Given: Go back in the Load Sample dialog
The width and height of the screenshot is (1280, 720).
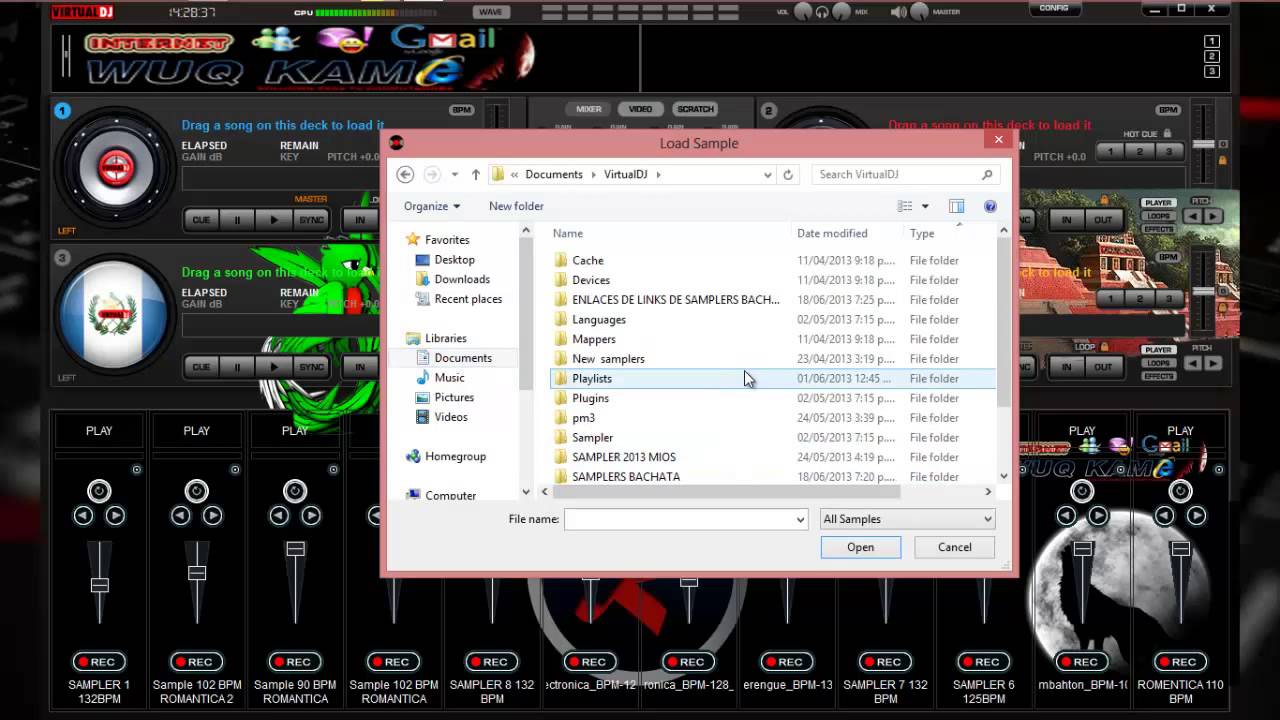Looking at the screenshot, I should point(405,174).
